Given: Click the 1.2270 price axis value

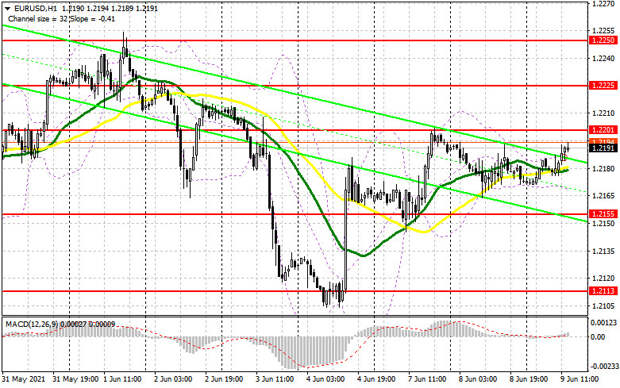Looking at the screenshot, I should coord(603,4).
